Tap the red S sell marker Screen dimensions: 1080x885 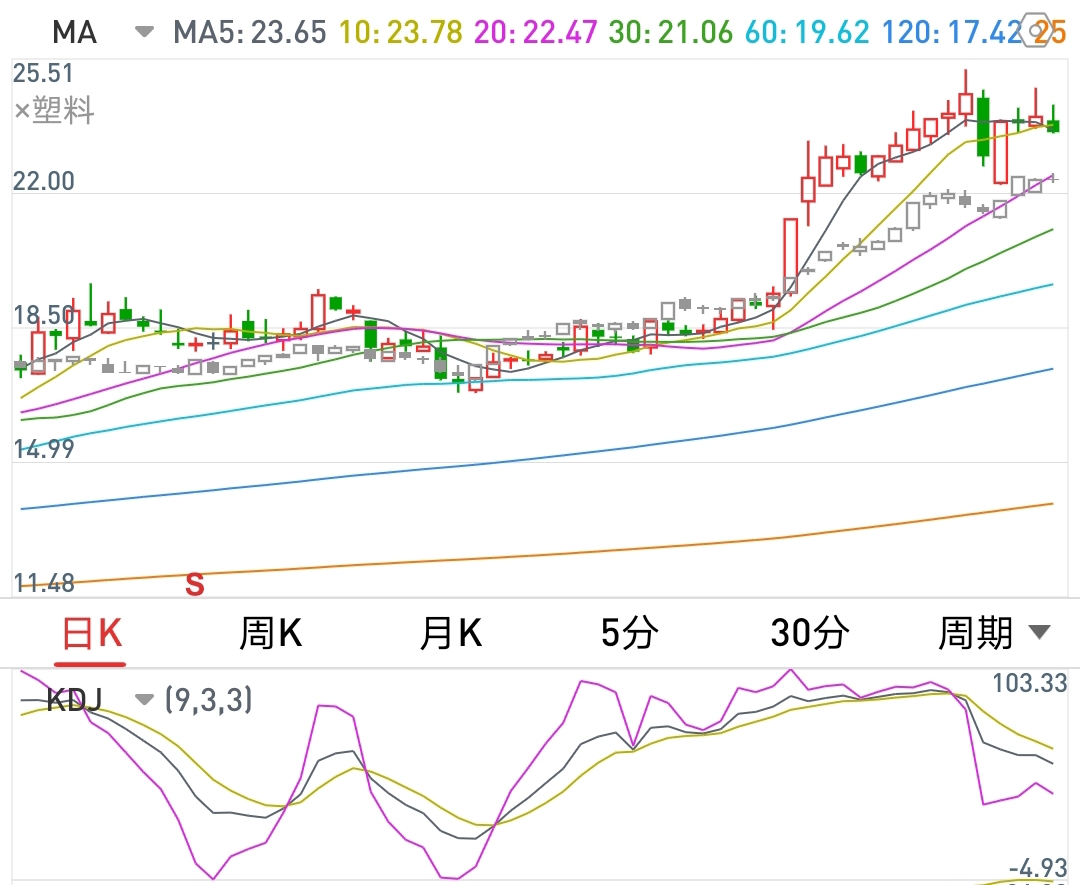(195, 584)
